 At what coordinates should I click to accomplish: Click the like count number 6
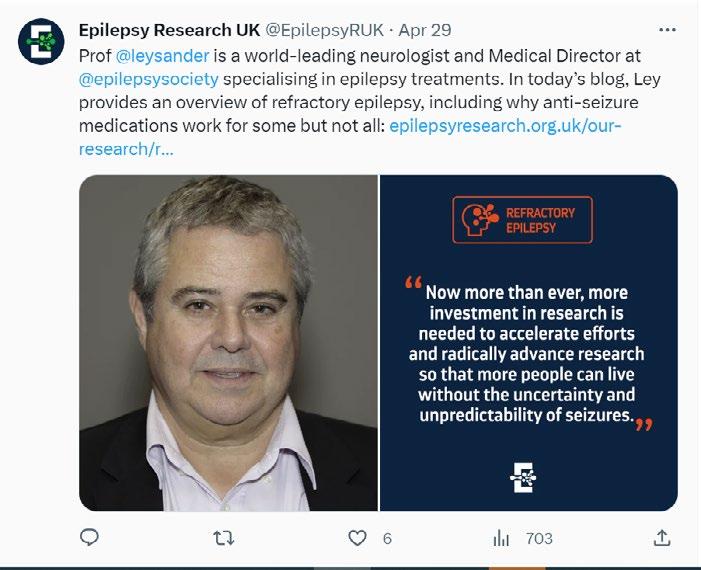pyautogui.click(x=387, y=538)
